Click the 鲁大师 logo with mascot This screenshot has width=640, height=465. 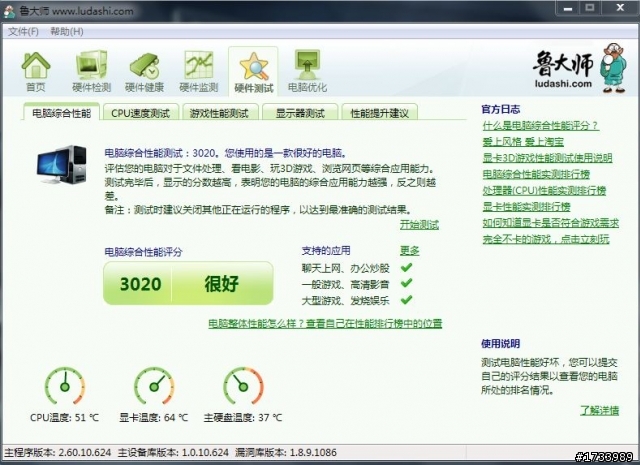pyautogui.click(x=580, y=68)
